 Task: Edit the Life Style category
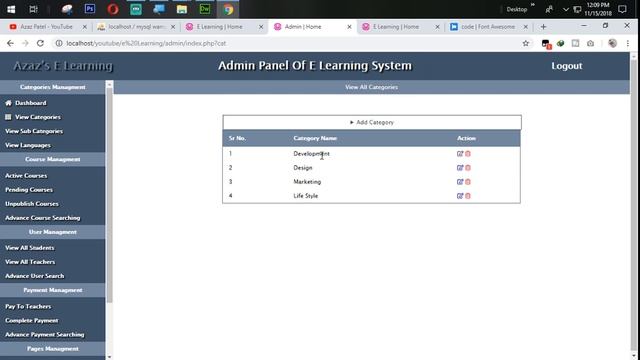point(460,196)
